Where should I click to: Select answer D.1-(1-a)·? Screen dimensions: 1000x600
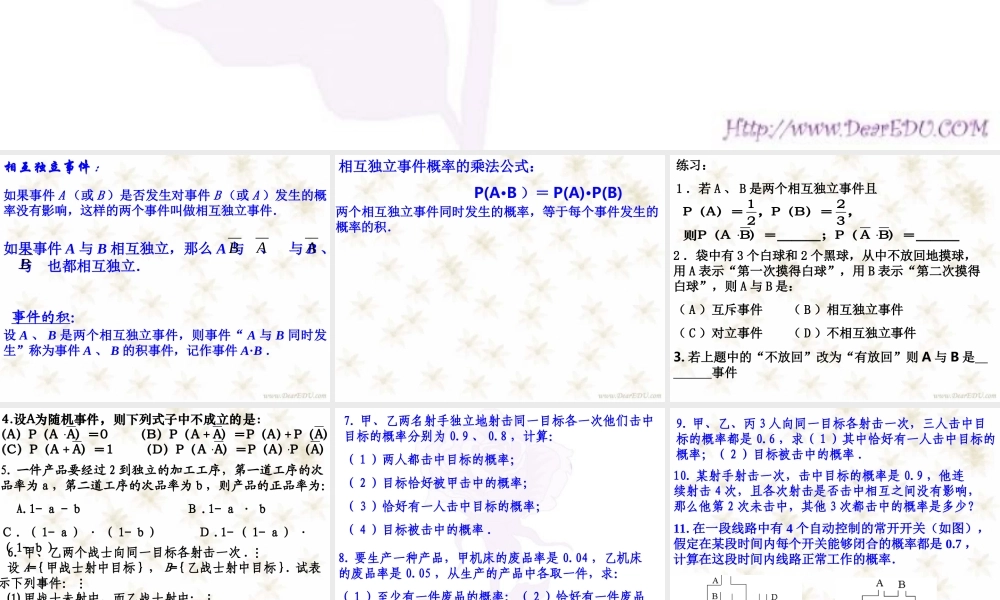pyautogui.click(x=254, y=532)
